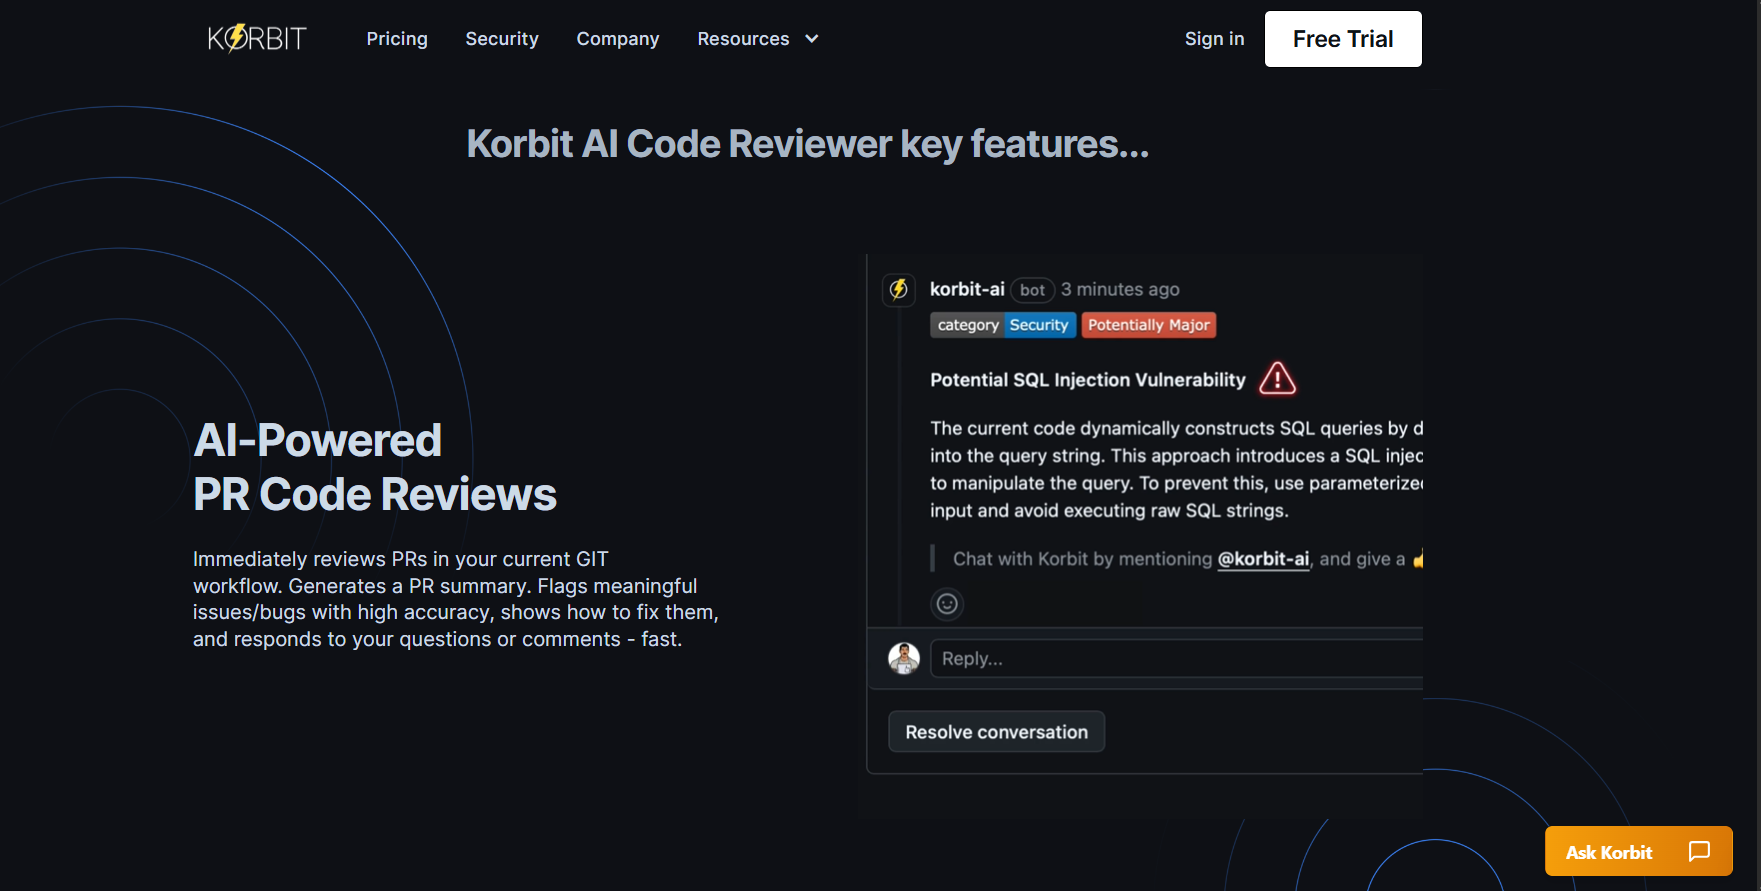Focus the Reply... input field
1761x891 pixels.
(x=1176, y=659)
